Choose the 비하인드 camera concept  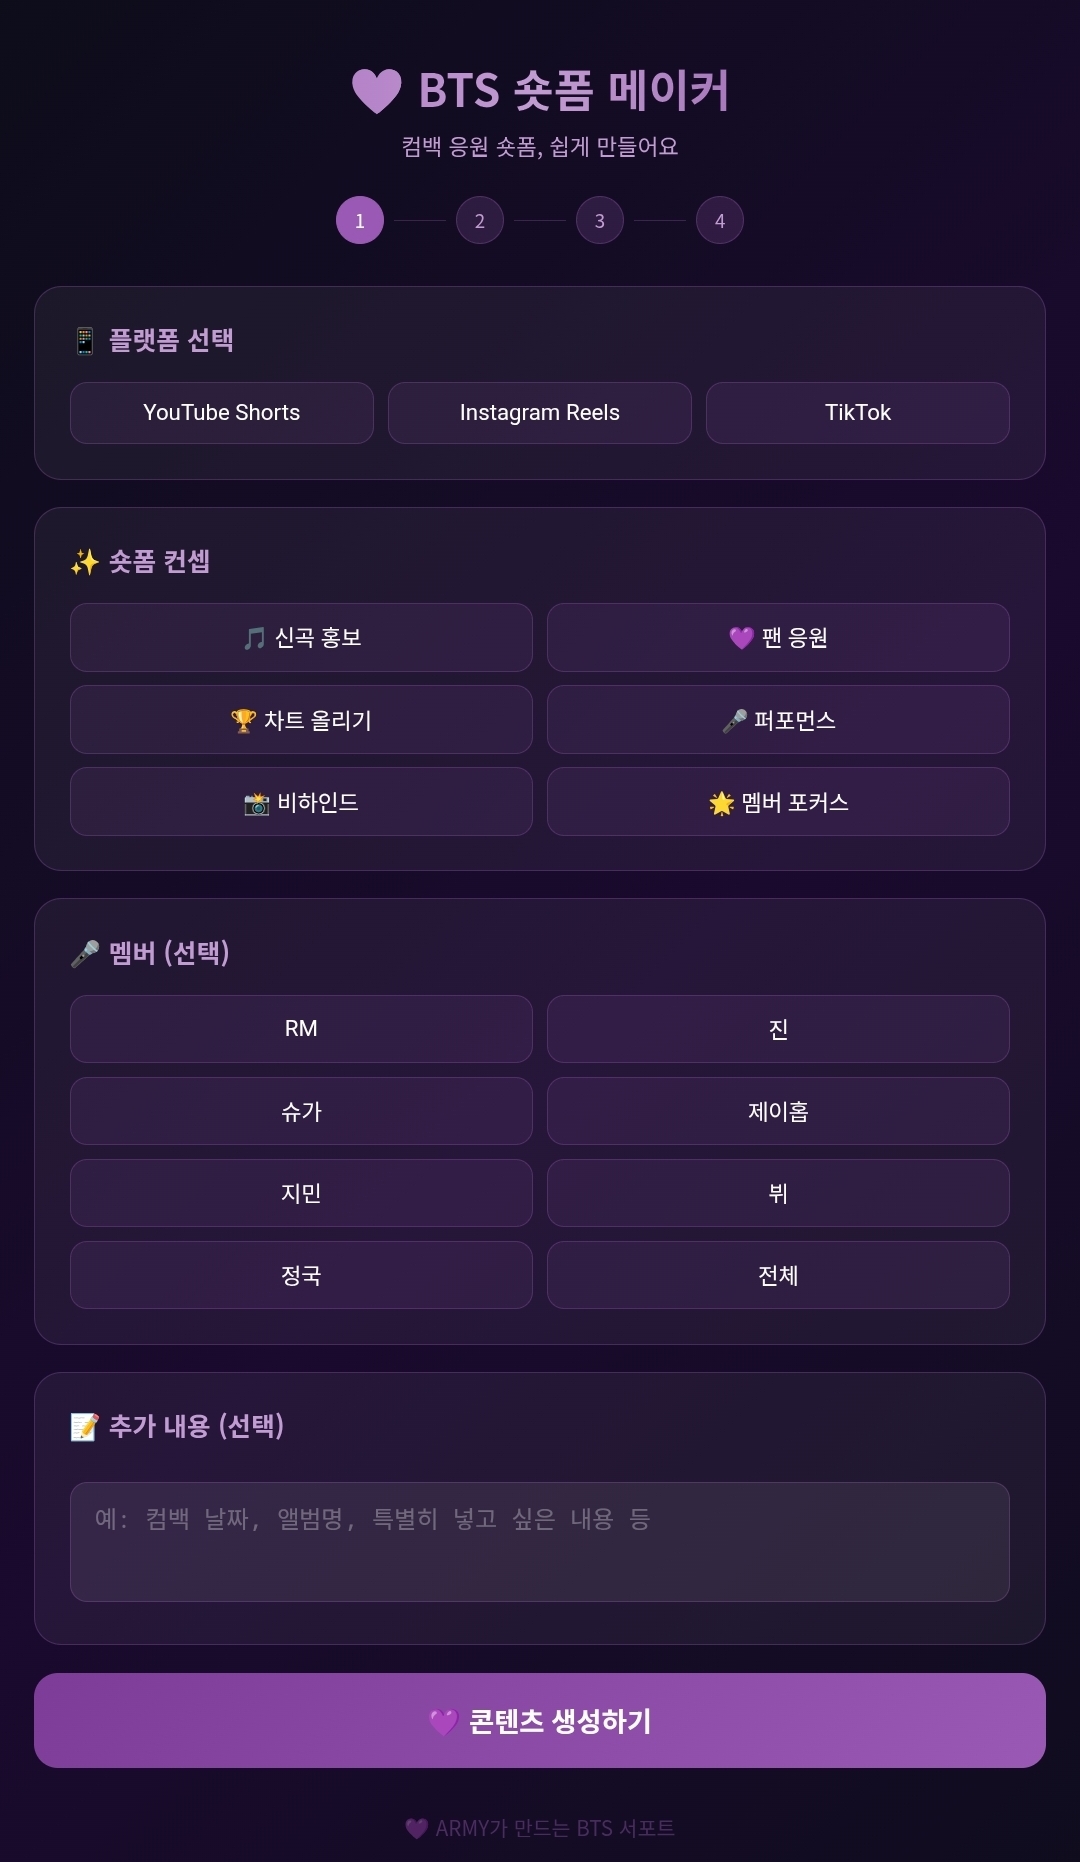pos(301,802)
